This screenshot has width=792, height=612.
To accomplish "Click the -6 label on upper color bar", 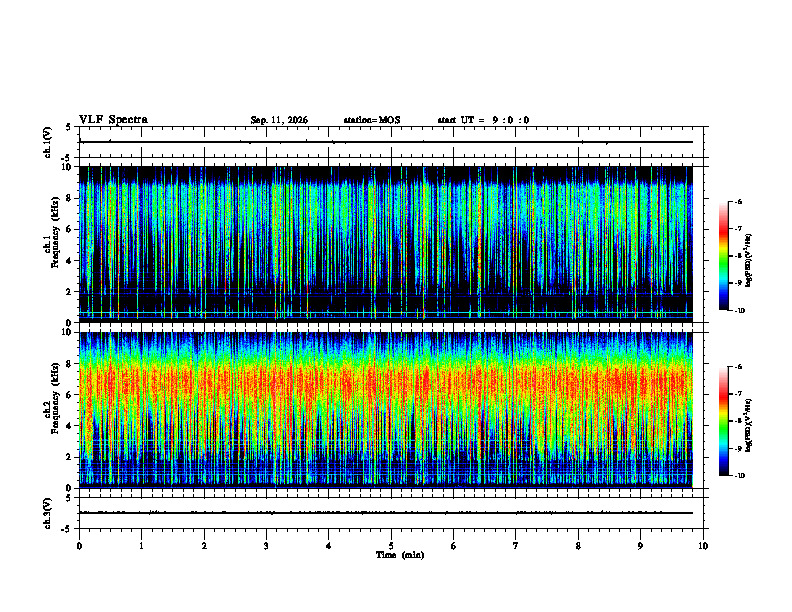I will pos(738,202).
